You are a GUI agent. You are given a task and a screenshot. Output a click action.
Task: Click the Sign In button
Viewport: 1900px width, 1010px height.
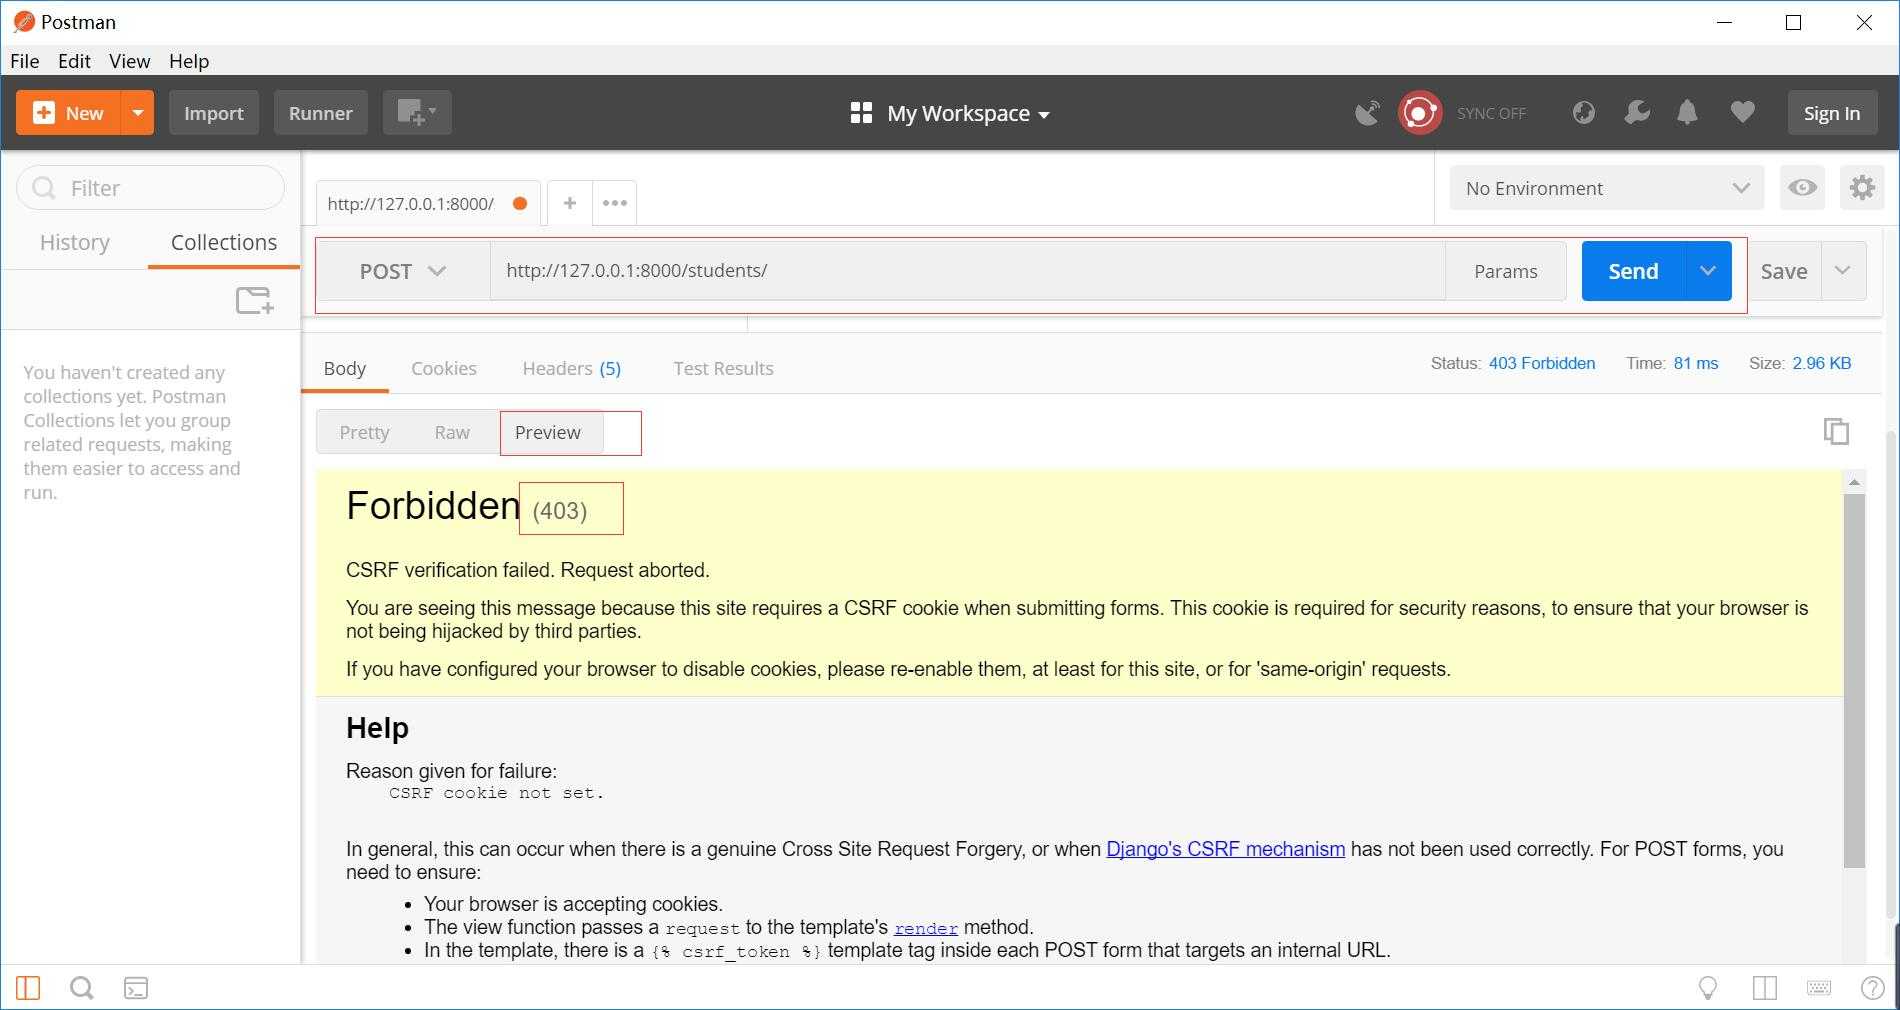1832,113
